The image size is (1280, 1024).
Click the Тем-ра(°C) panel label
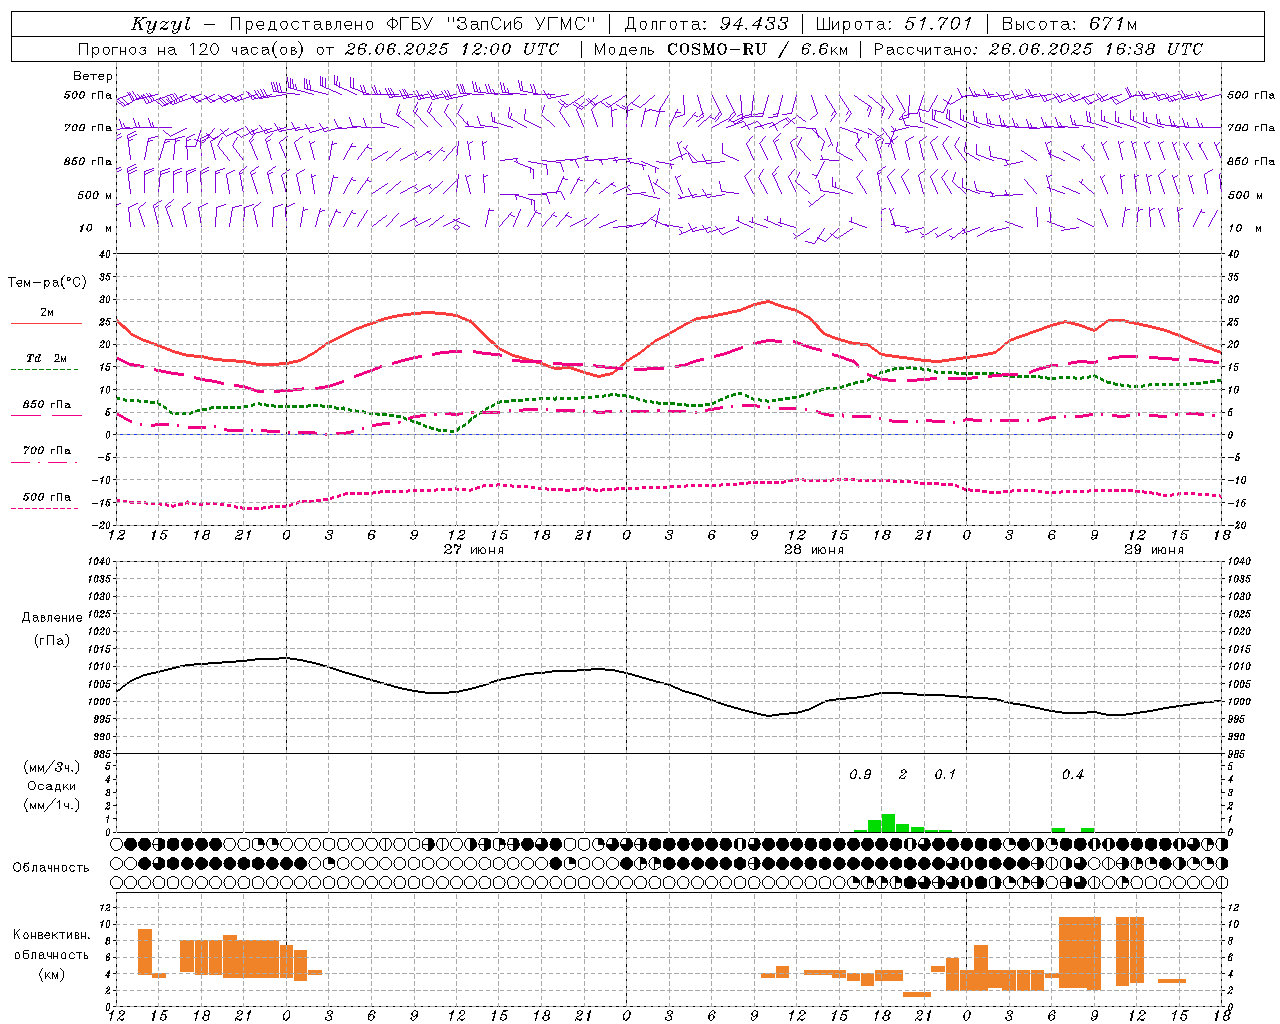[x=47, y=283]
